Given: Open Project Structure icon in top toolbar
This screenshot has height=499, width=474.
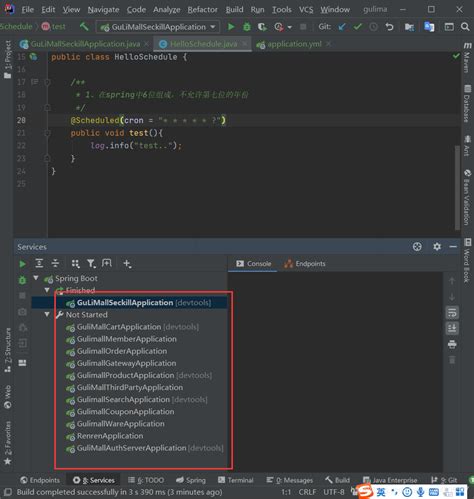Looking at the screenshot, I should click(x=409, y=27).
